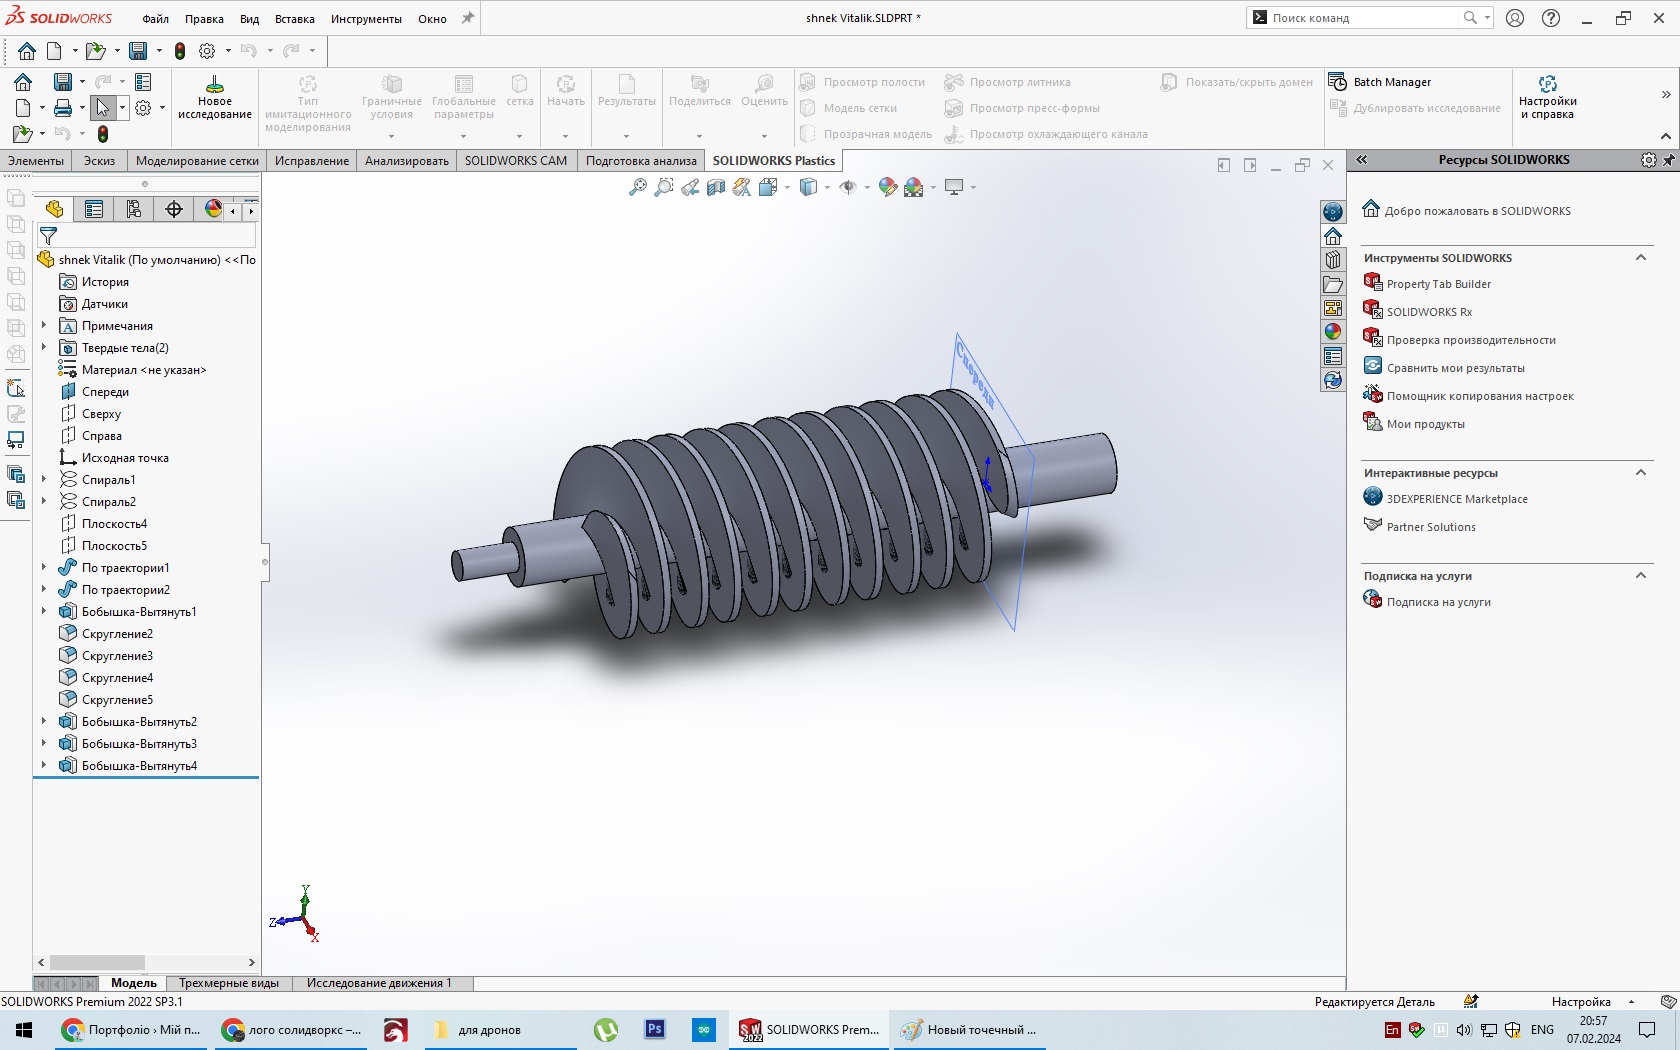Expand the Примечания tree node
The height and width of the screenshot is (1050, 1680).
coord(44,326)
